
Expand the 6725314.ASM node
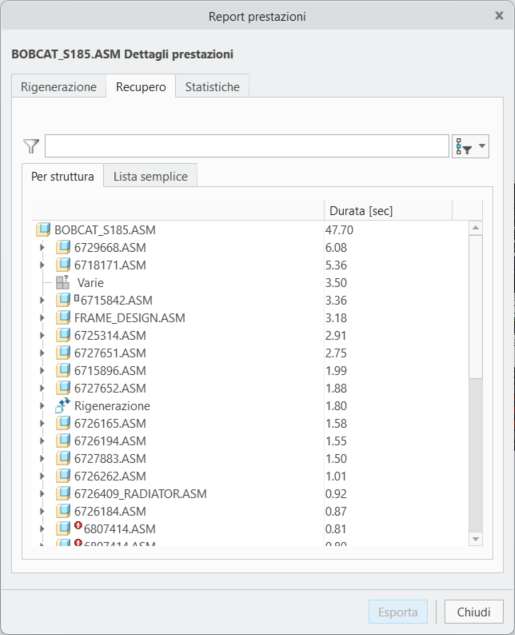tap(42, 335)
